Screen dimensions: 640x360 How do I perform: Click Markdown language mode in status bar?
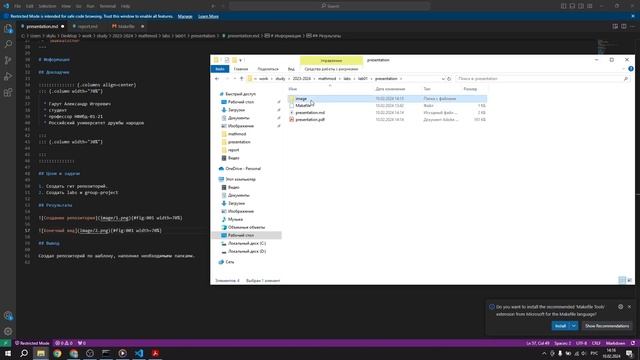[615, 343]
